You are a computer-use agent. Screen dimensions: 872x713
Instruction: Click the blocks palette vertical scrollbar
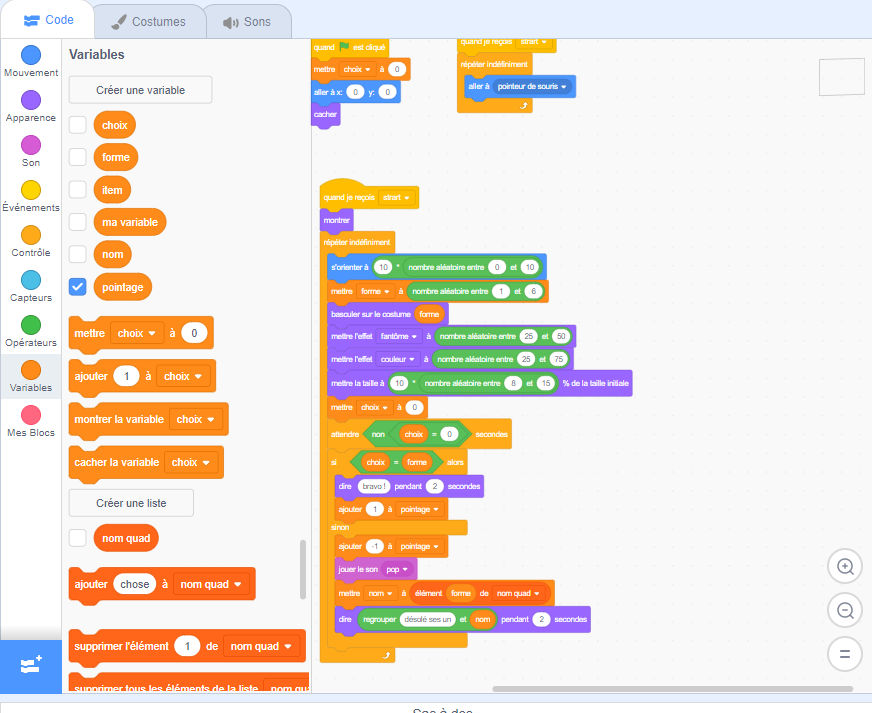303,569
